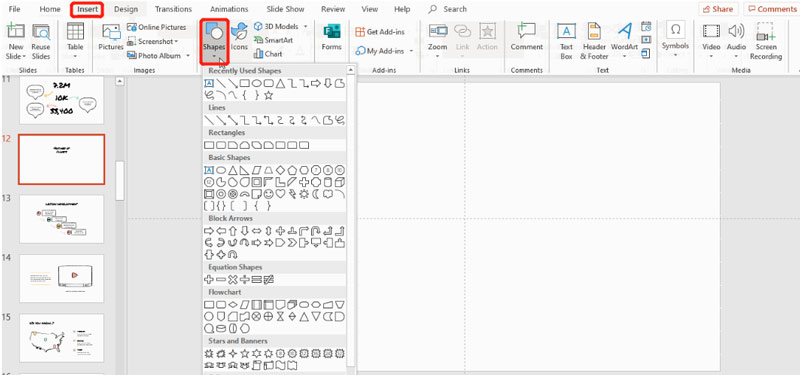Image resolution: width=800 pixels, height=375 pixels.
Task: Open the Animations tab
Action: click(229, 9)
